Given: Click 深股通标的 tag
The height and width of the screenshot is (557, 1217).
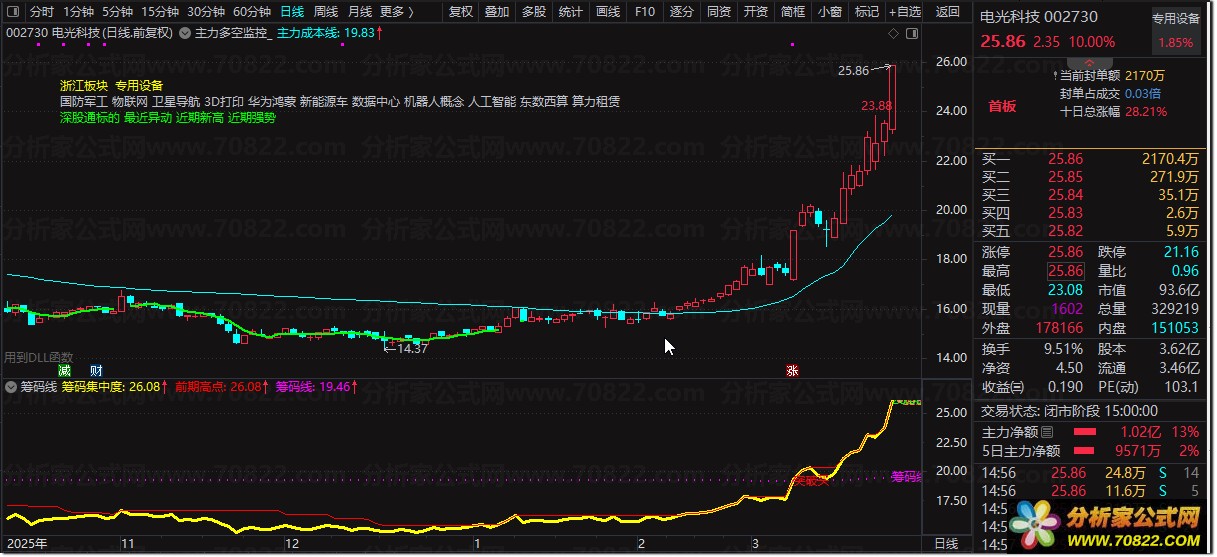Looking at the screenshot, I should coord(90,117).
